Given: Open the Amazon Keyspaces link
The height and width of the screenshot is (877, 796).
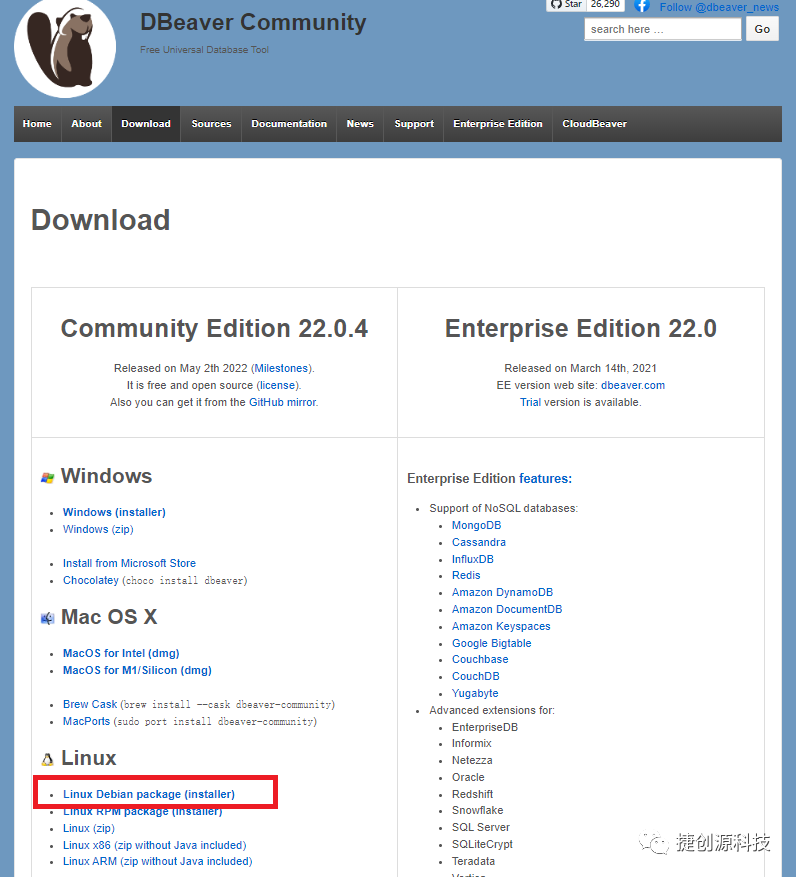Looking at the screenshot, I should pyautogui.click(x=501, y=626).
